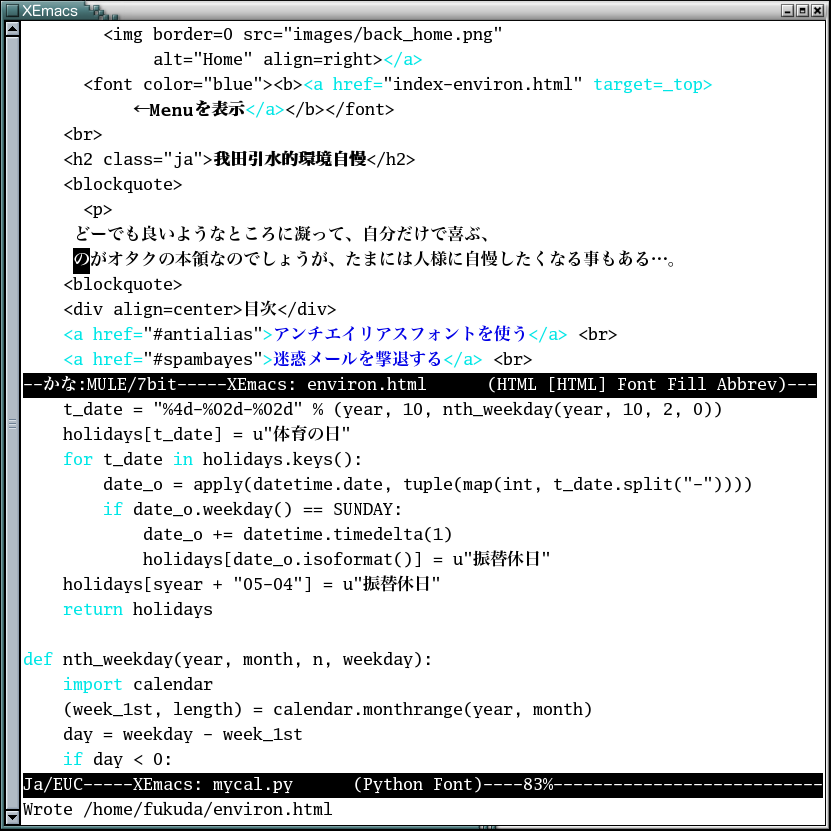Click the mycal.py mode line
Viewport: 831px width, 831px height.
click(x=422, y=785)
